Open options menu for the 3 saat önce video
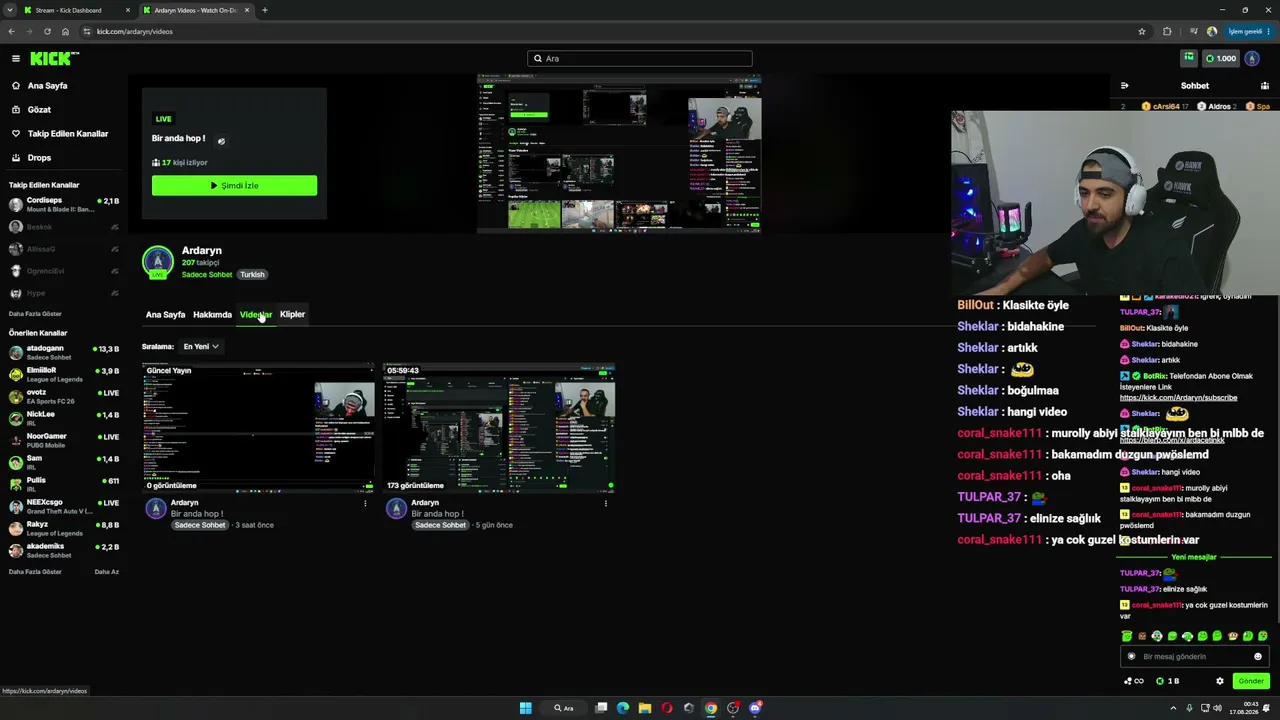Screen dimensions: 1280x720 point(365,503)
